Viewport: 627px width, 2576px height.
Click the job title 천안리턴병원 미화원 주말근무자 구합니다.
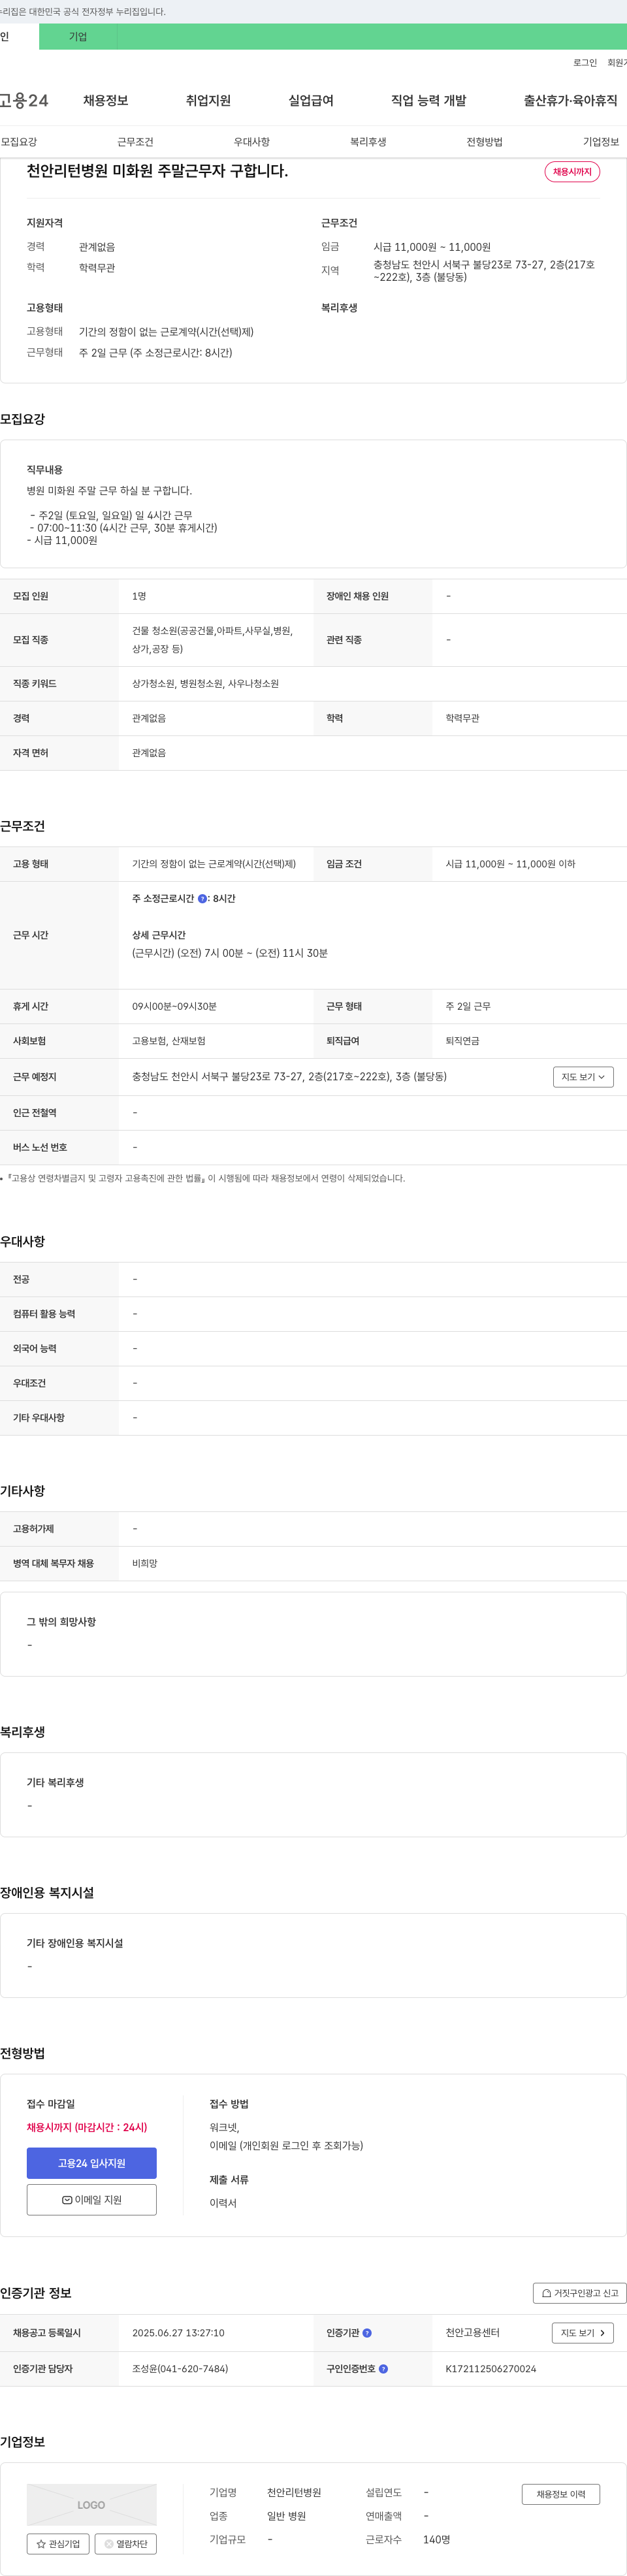(x=157, y=171)
